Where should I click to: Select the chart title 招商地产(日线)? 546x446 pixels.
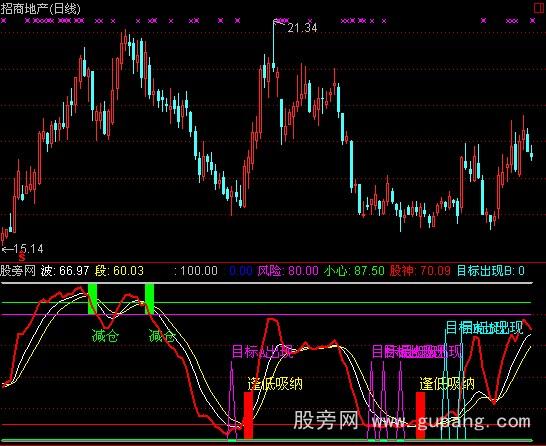40,9
